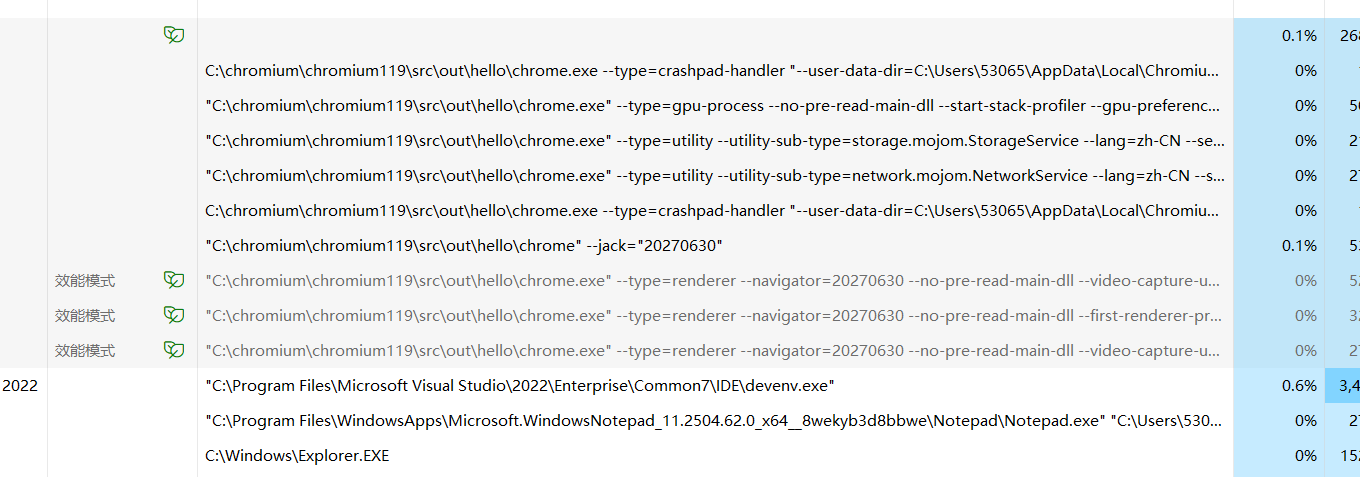This screenshot has width=1360, height=477.
Task: Click the 2022 text beside the devenv row
Action: point(20,385)
